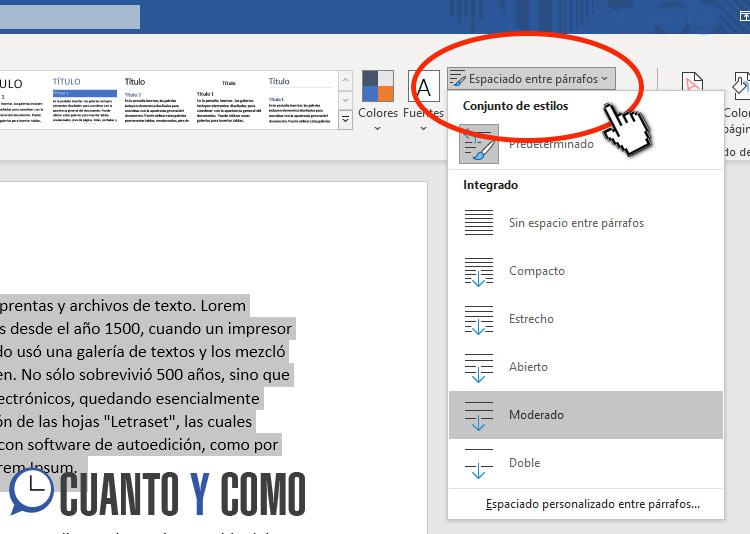Open the Espaciado entre párrafos dropdown
750x534 pixels.
click(529, 78)
